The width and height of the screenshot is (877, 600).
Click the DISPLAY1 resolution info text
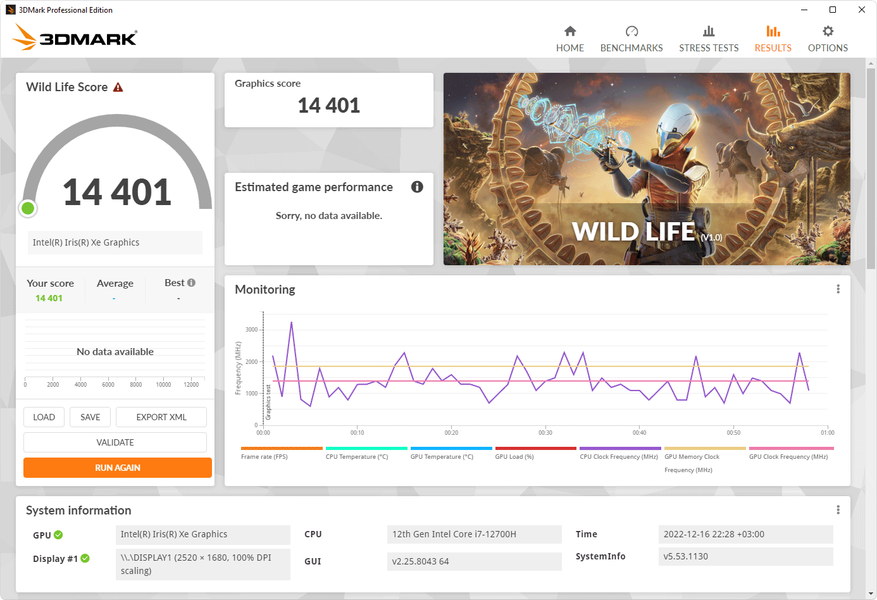[203, 564]
